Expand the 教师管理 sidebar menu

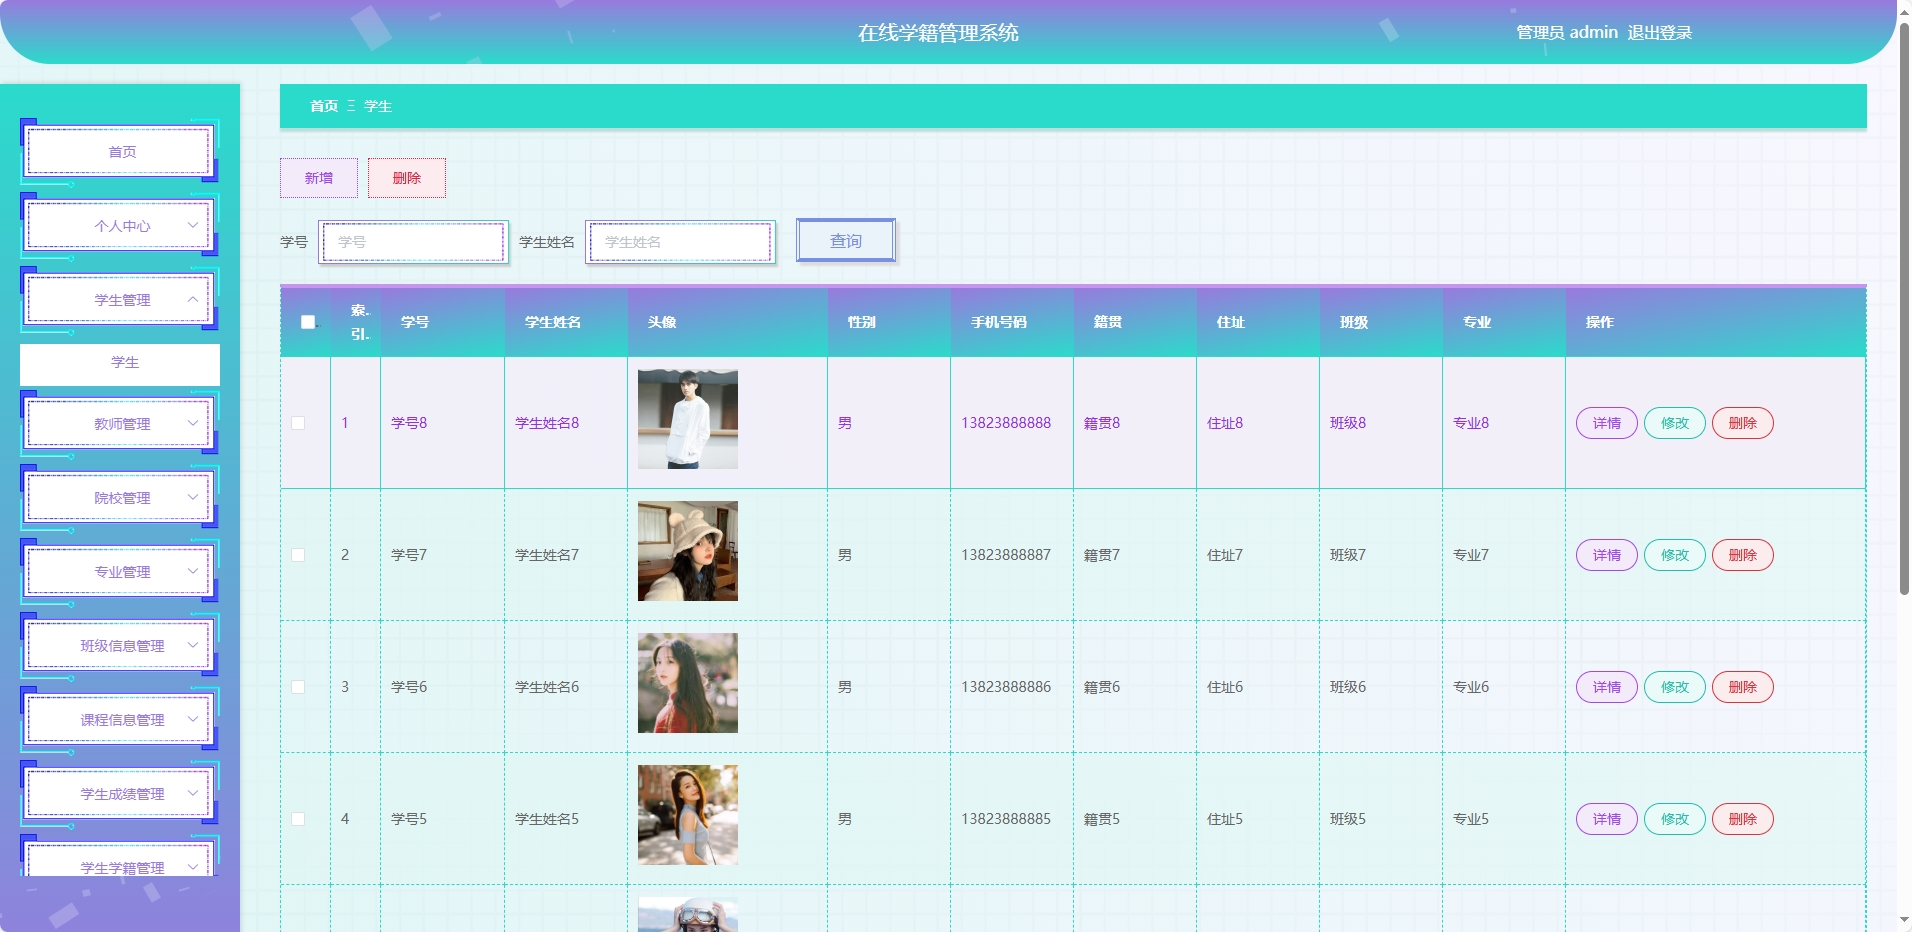120,424
